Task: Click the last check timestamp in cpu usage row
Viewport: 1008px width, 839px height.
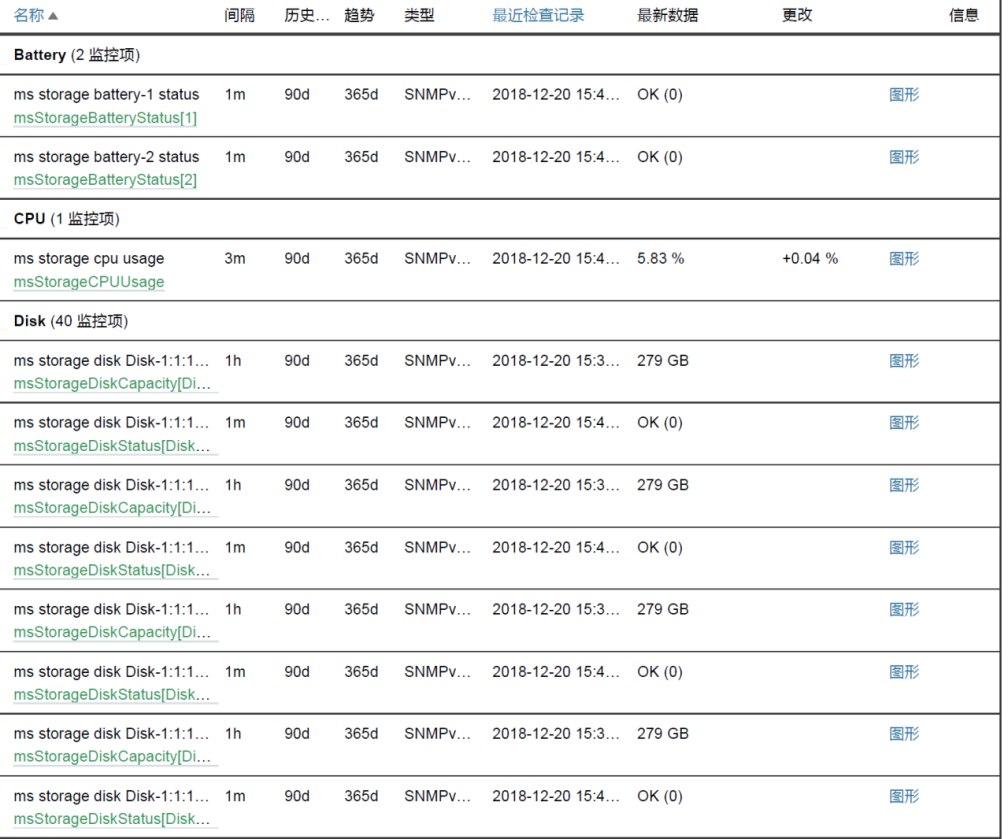Action: point(555,258)
